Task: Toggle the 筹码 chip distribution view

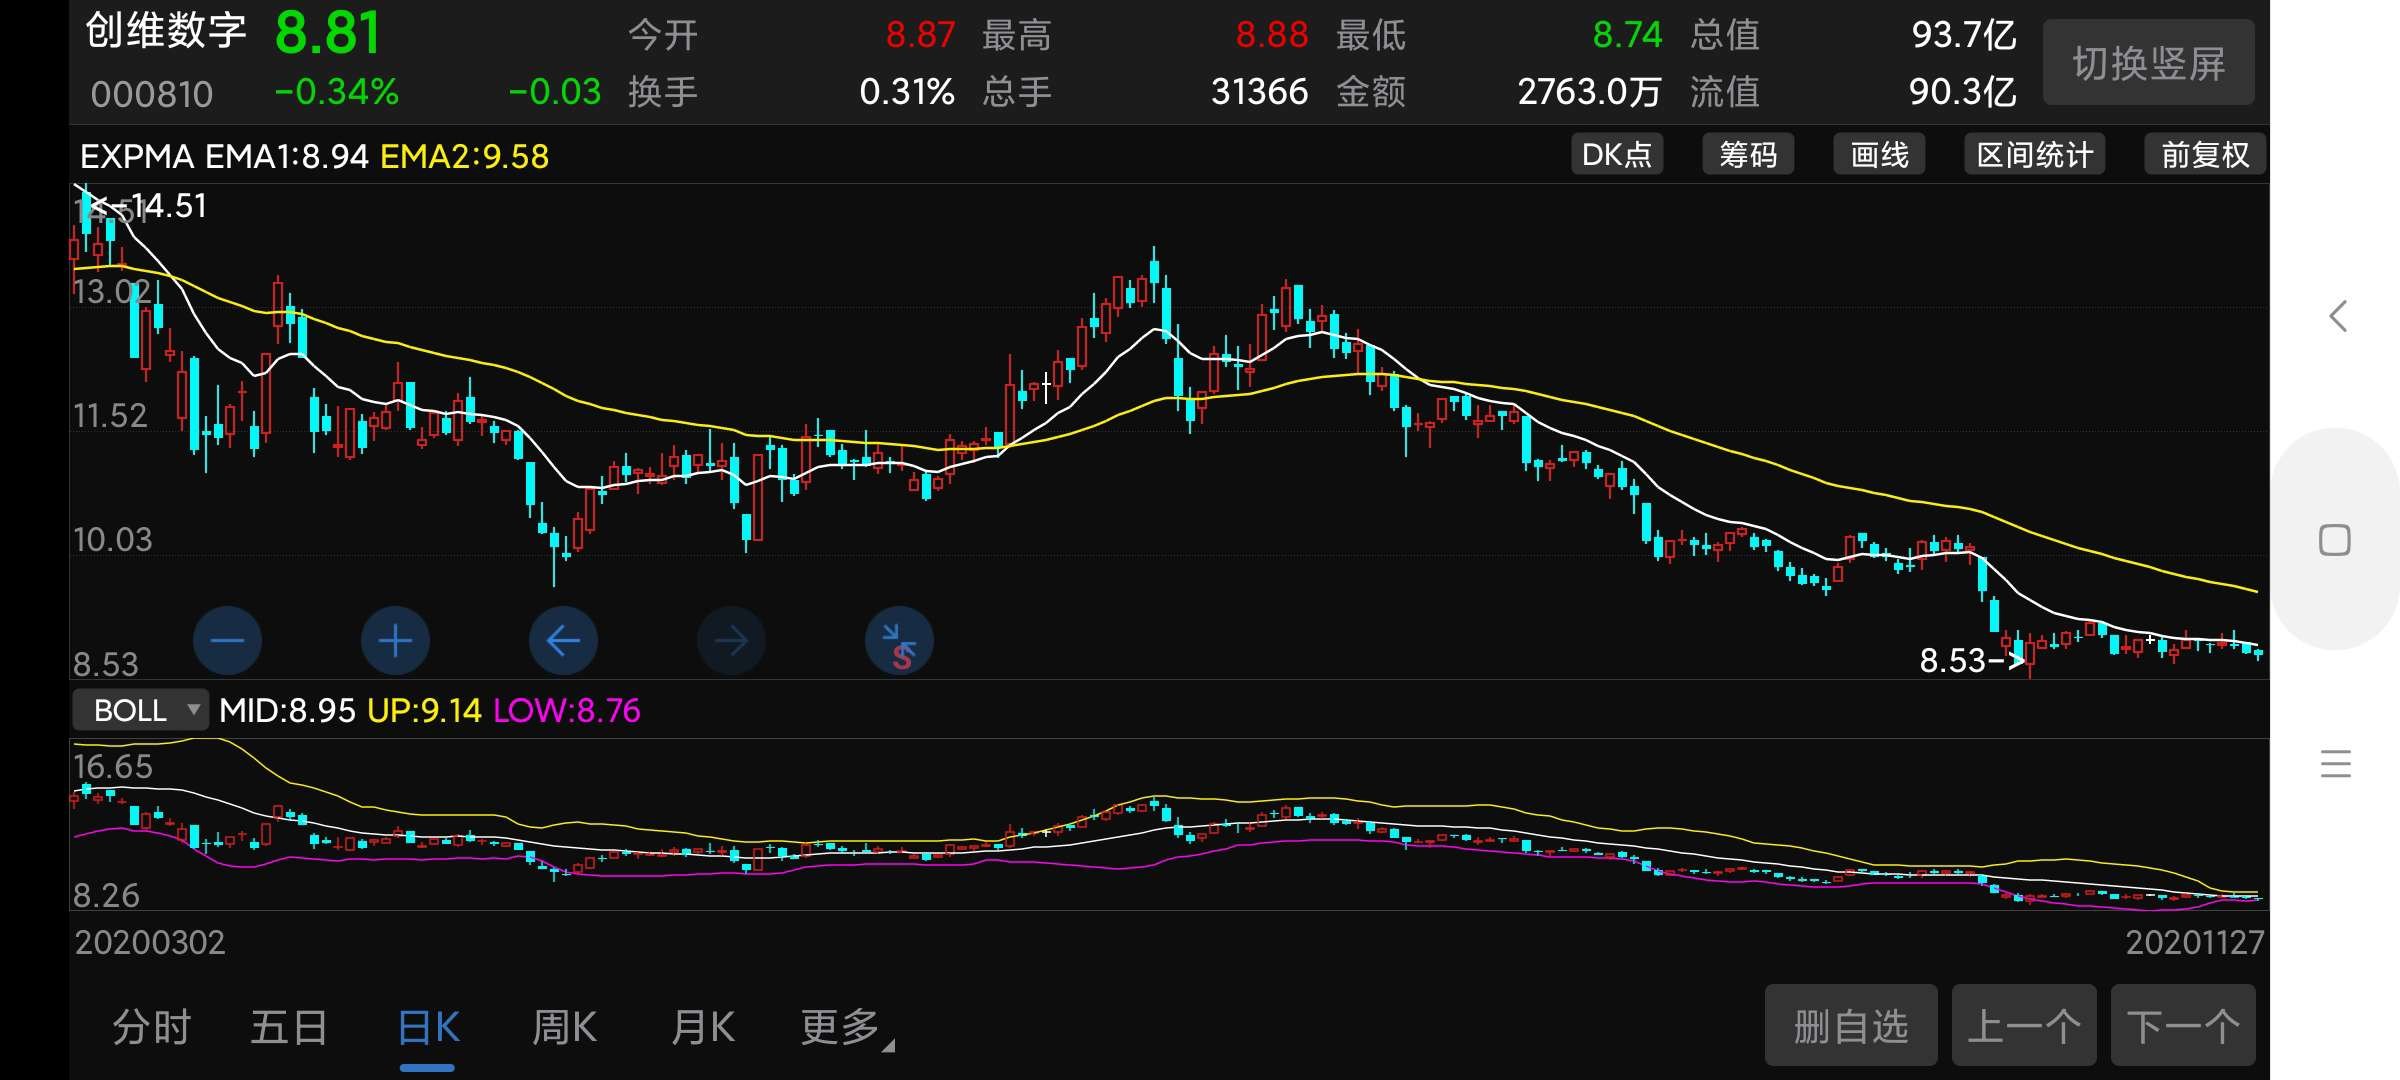Action: [x=1748, y=154]
